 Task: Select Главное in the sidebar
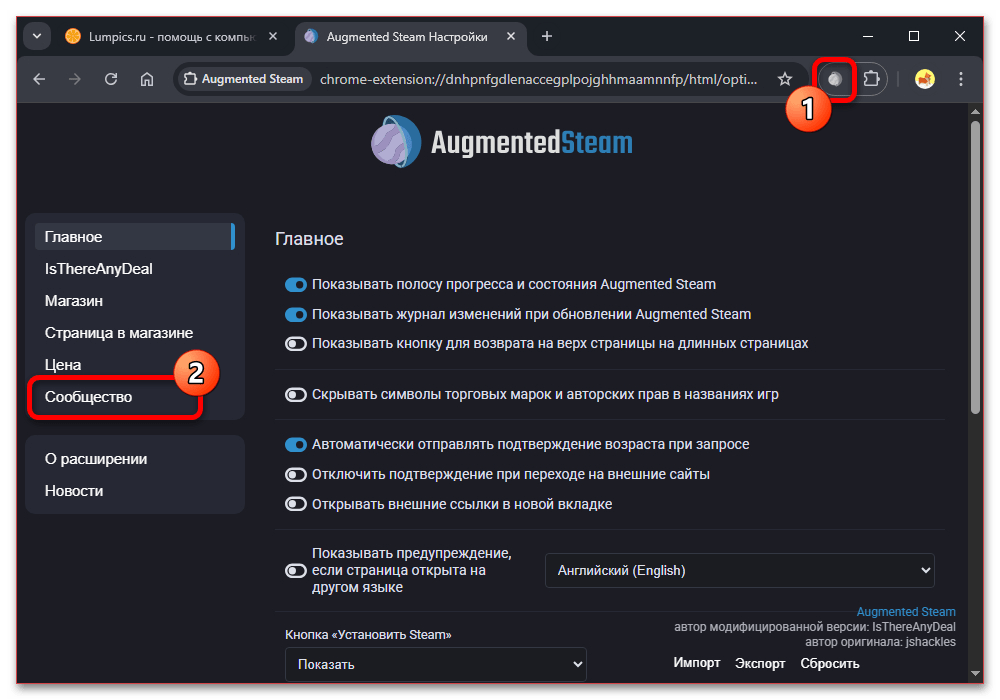coord(135,237)
